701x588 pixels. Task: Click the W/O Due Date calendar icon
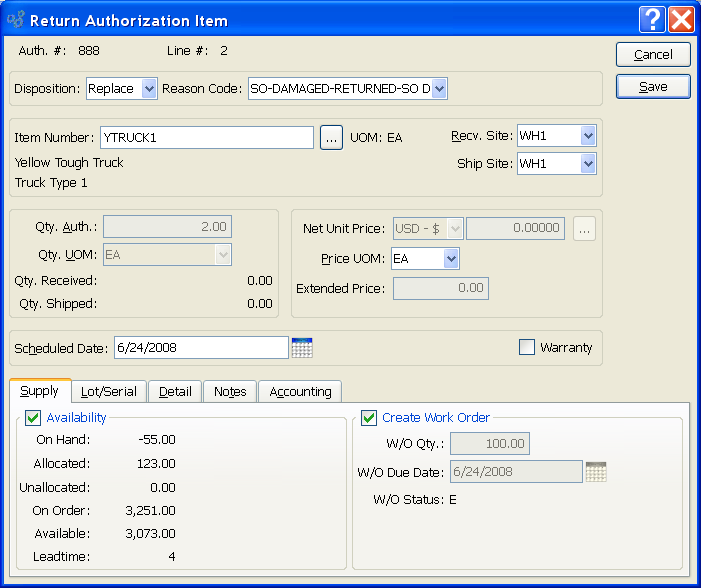(596, 471)
